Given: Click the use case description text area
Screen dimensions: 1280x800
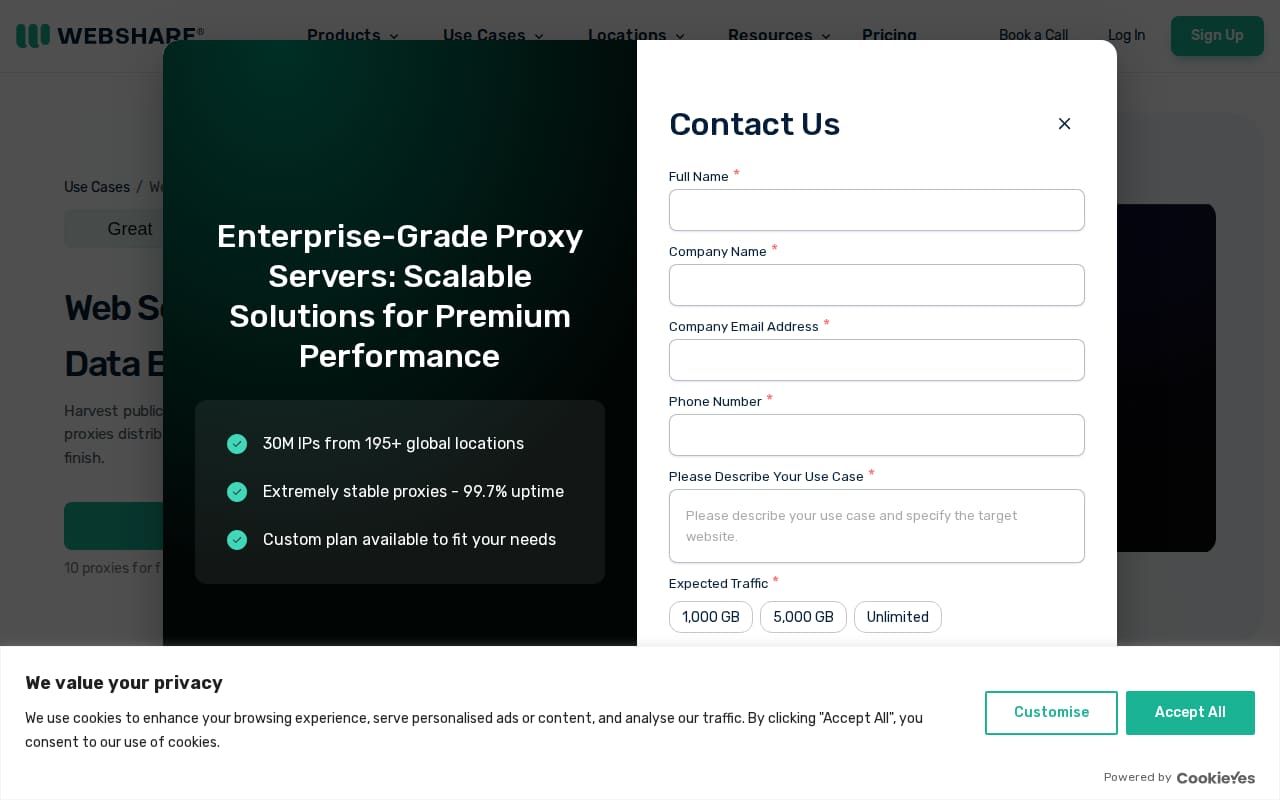Looking at the screenshot, I should coord(877,526).
